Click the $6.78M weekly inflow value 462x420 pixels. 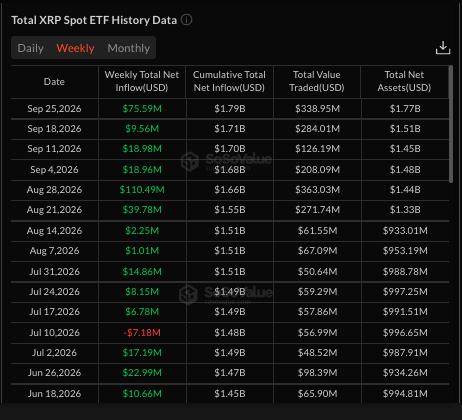pos(142,312)
